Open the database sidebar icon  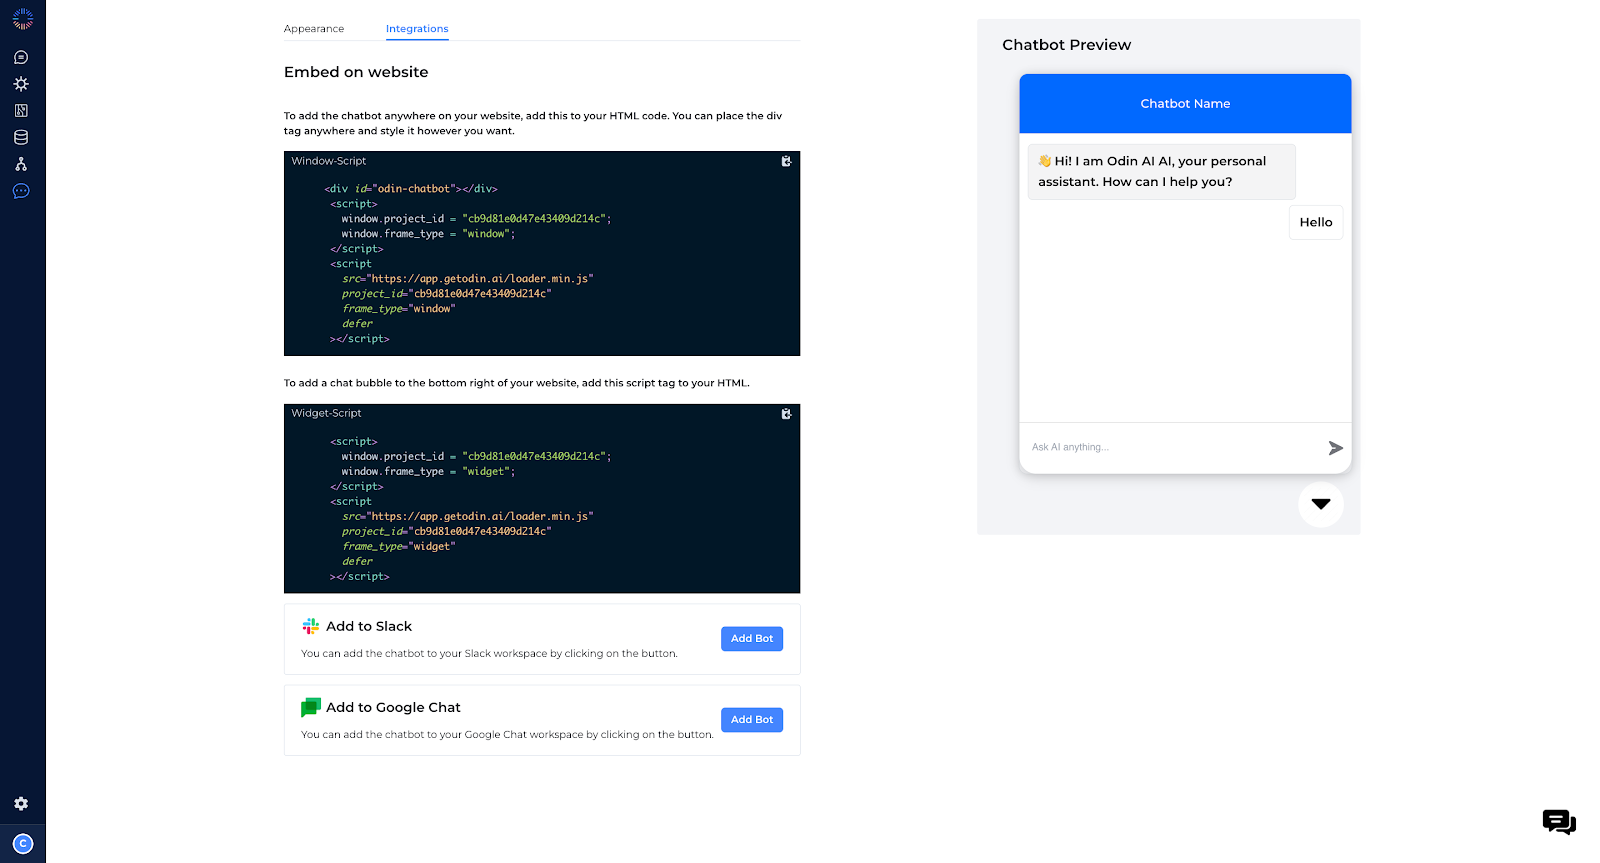click(x=21, y=138)
